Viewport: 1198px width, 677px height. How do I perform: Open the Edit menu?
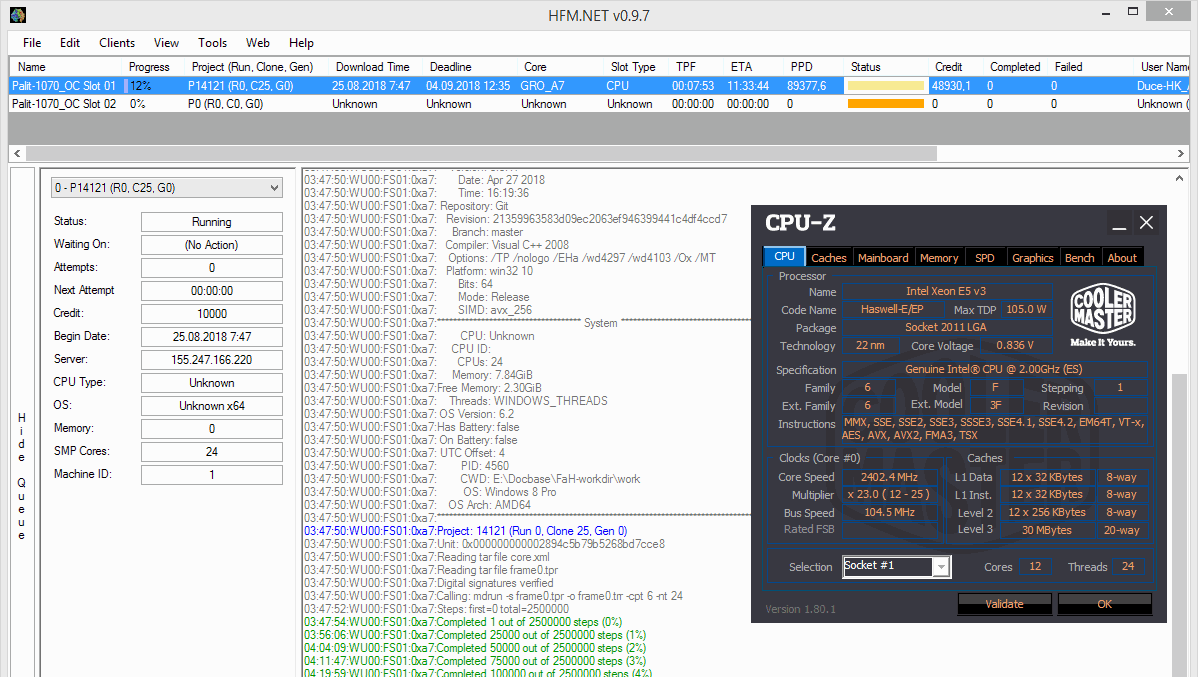point(70,43)
